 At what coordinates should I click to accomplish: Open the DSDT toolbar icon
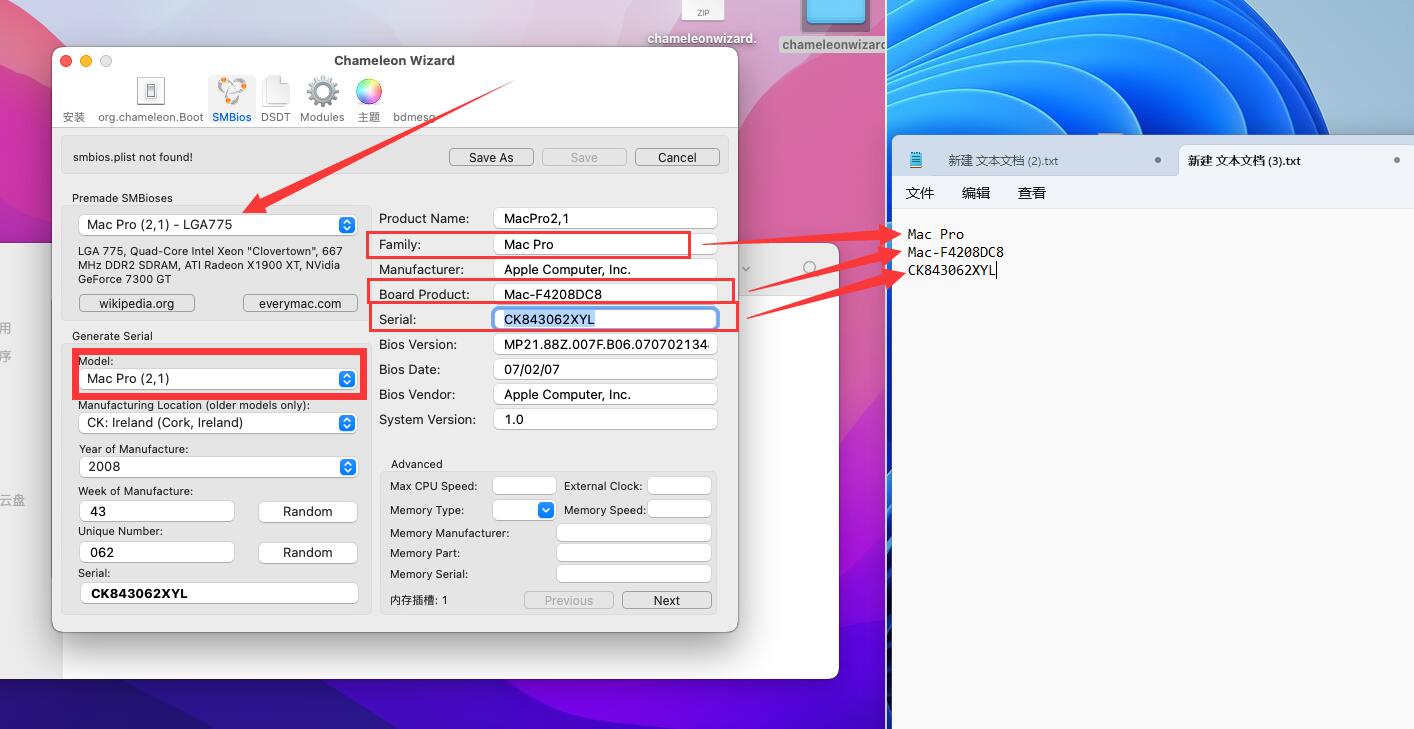[x=275, y=93]
